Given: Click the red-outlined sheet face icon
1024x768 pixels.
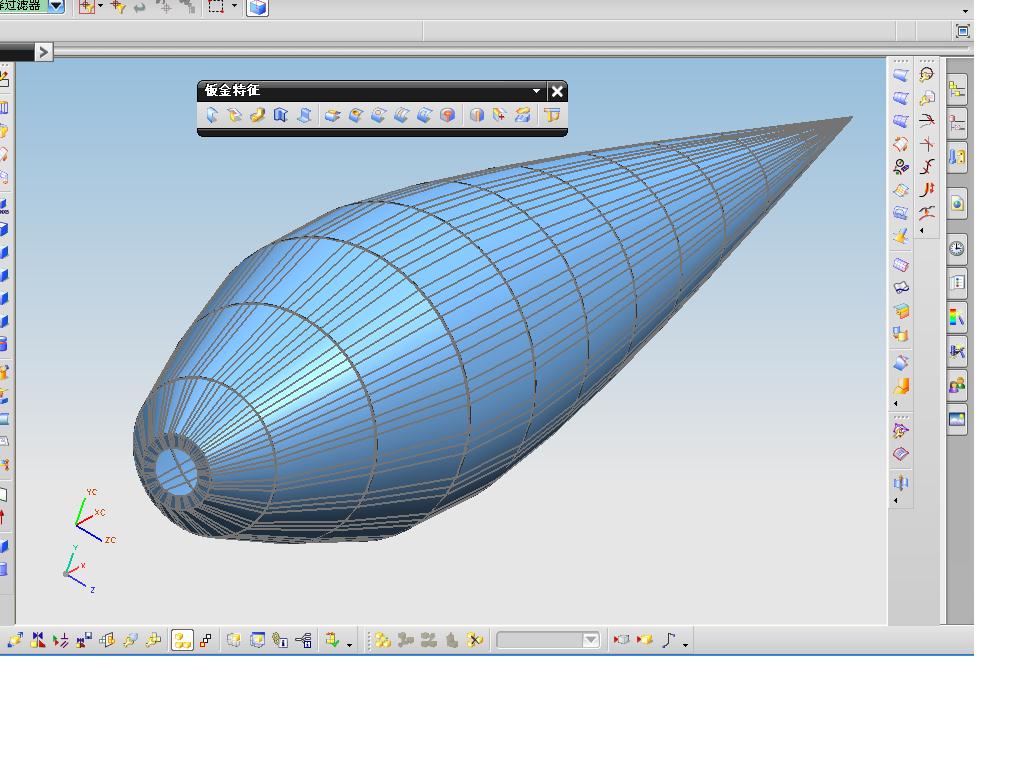Looking at the screenshot, I should pos(901,454).
